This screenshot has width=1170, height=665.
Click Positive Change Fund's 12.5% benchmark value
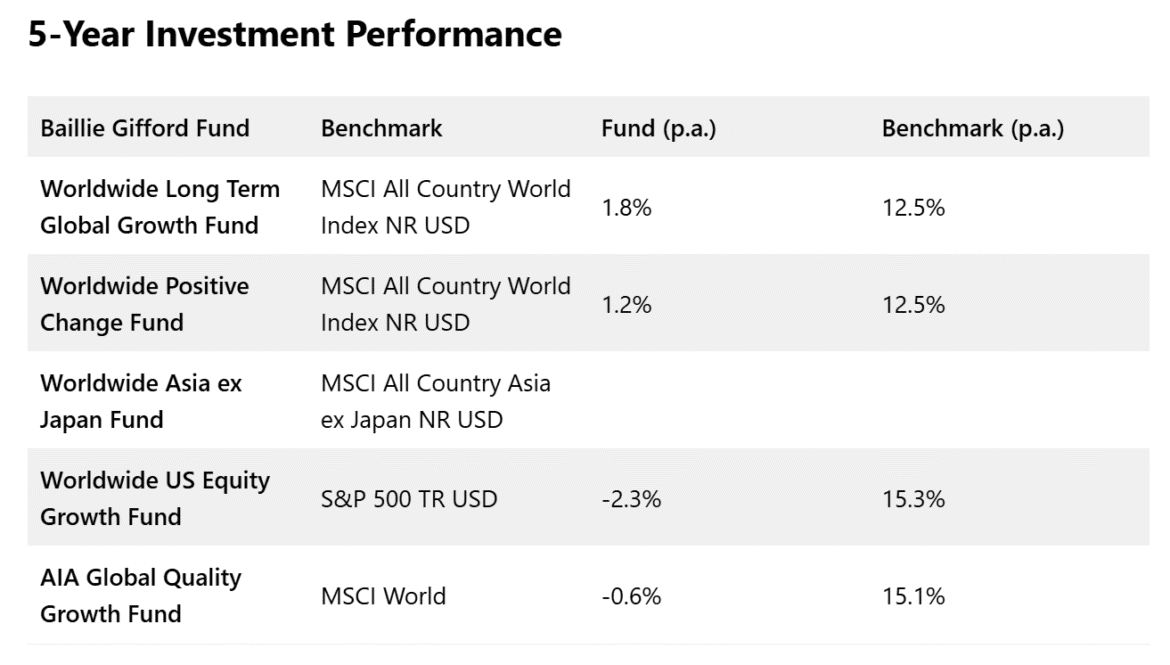pyautogui.click(x=913, y=305)
